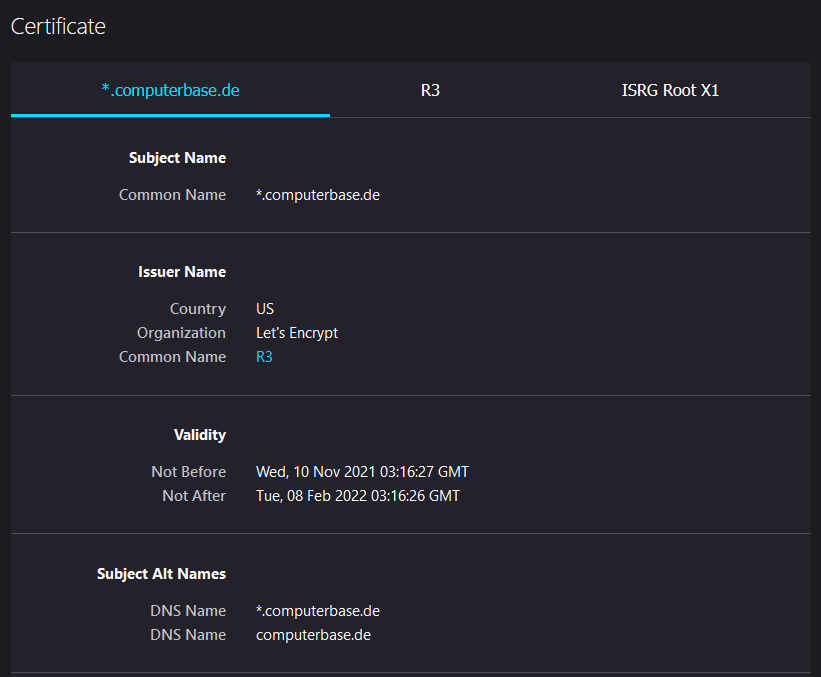Click the Subject Alt Names heading
821x677 pixels.
click(x=161, y=574)
